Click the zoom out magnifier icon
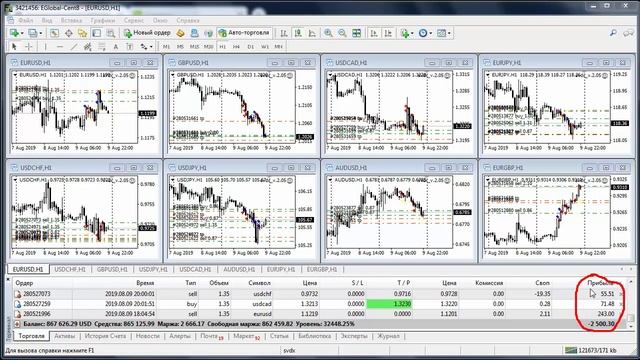This screenshot has height=360, width=640. 342,33
